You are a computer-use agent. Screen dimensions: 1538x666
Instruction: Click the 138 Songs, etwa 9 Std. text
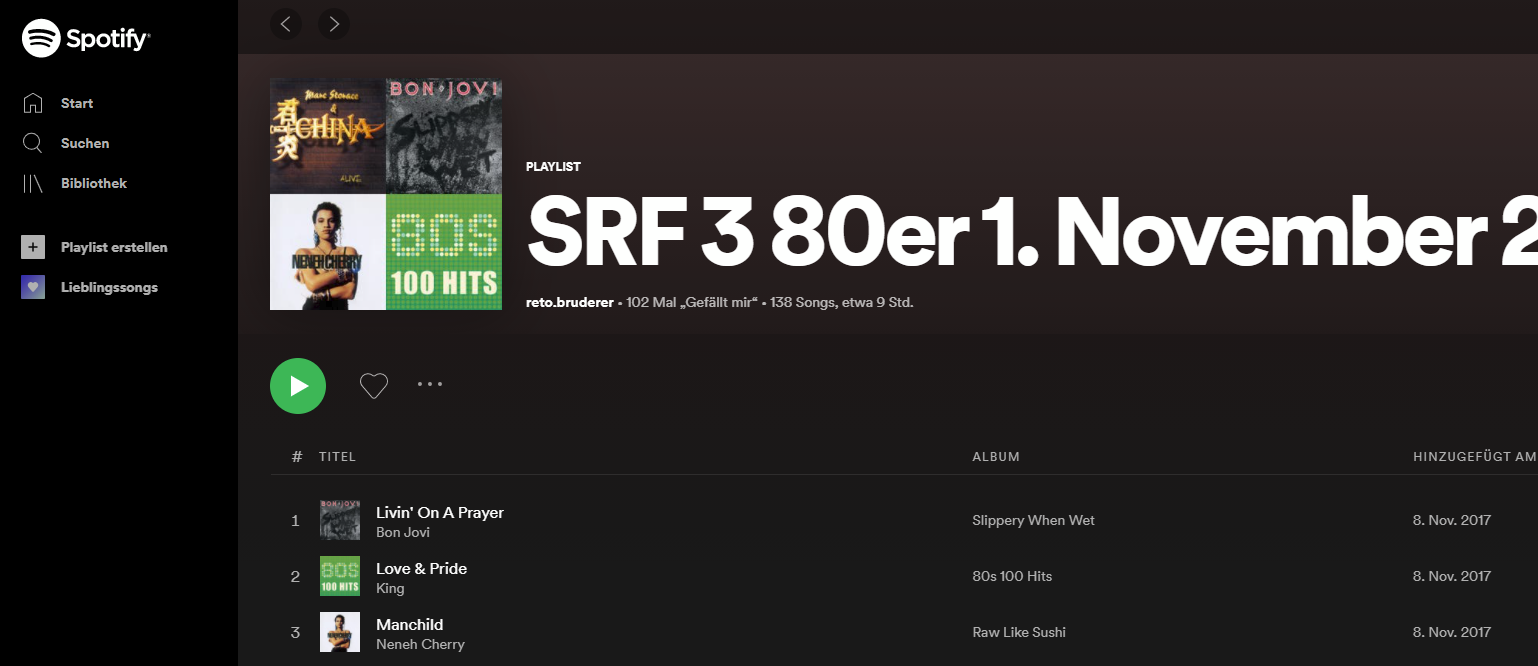click(840, 302)
